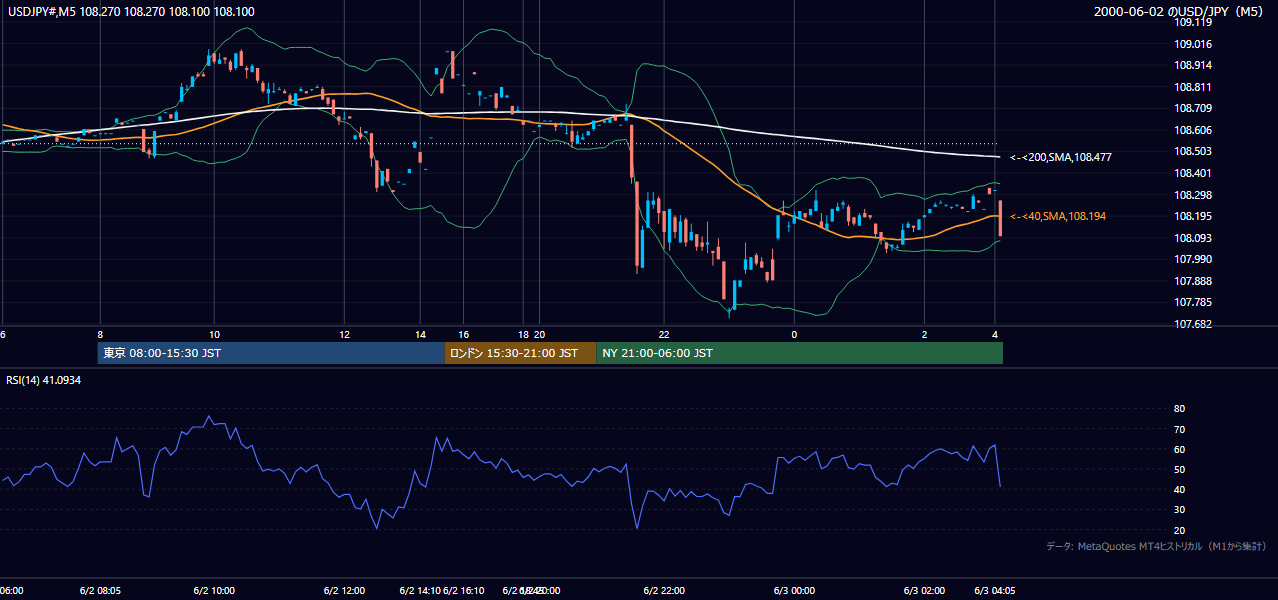Click RSI scale value 80

[x=1180, y=409]
